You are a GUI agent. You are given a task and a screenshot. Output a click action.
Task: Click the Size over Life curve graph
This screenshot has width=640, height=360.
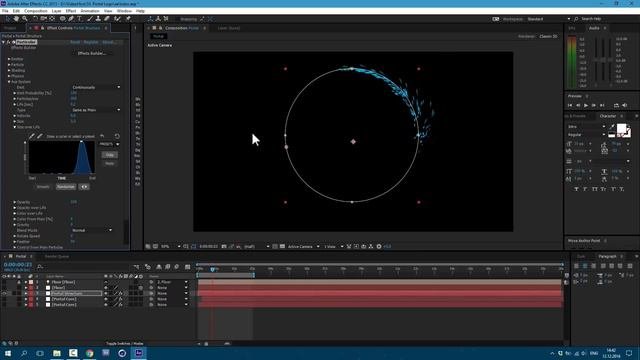pos(62,158)
